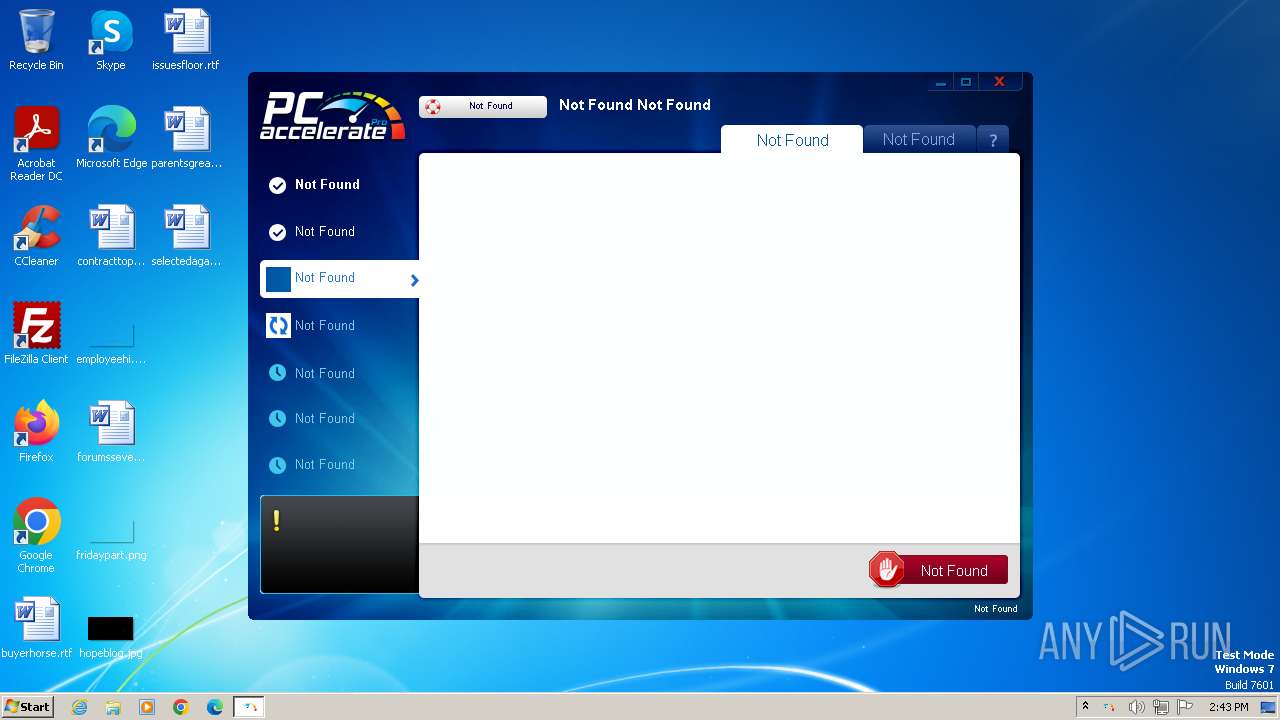Image resolution: width=1280 pixels, height=720 pixels.
Task: Switch to the inactive dark 'Not Found' tab
Action: tap(919, 140)
